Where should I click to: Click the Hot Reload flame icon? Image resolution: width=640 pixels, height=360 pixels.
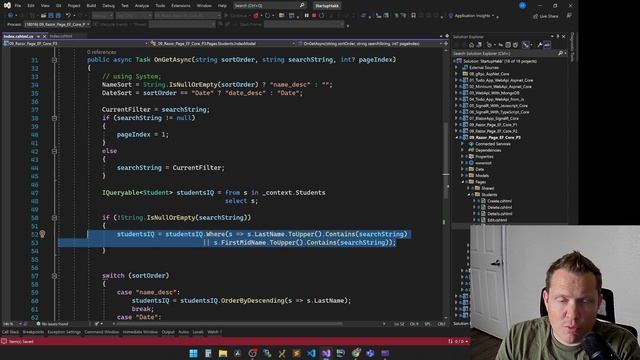256,16
